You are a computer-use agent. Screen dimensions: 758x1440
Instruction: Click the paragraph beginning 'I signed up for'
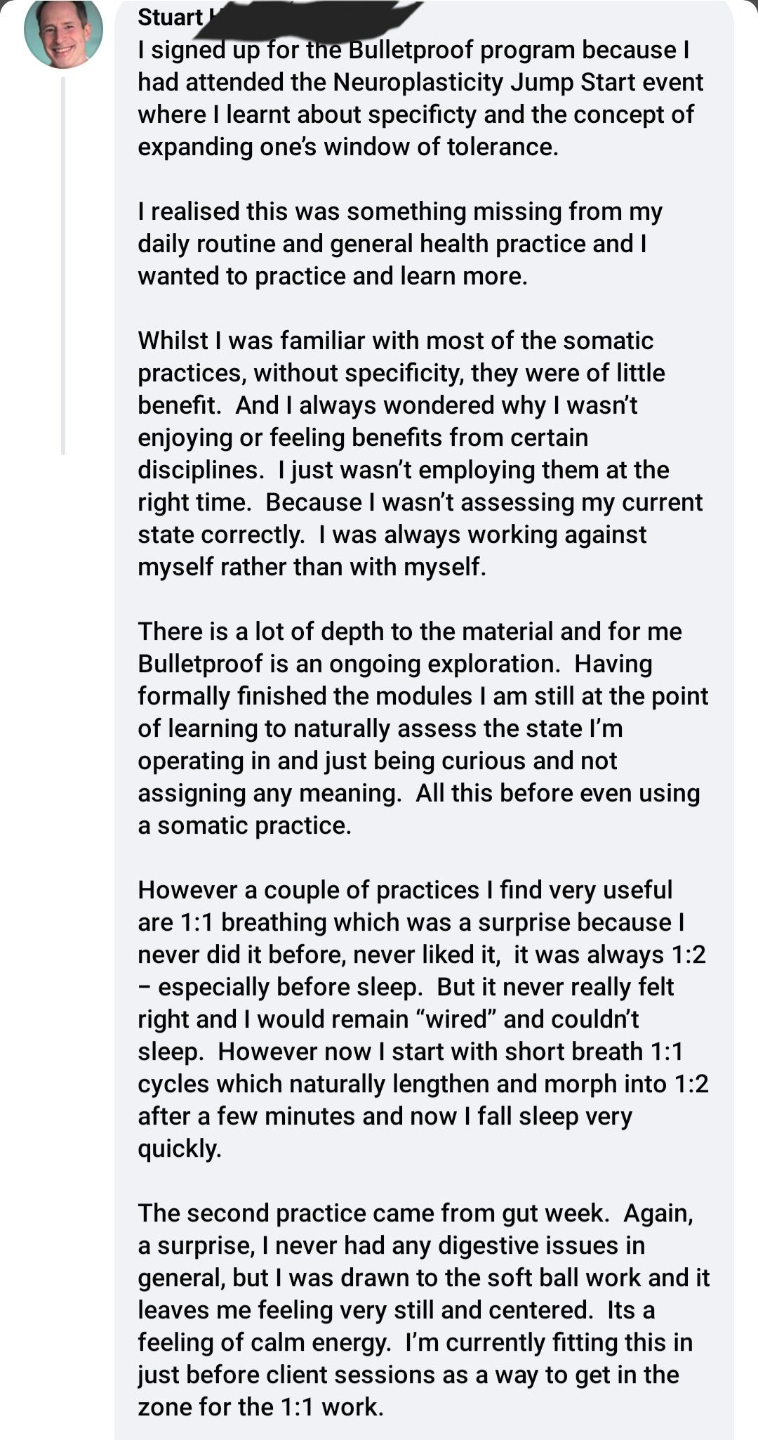tap(420, 97)
